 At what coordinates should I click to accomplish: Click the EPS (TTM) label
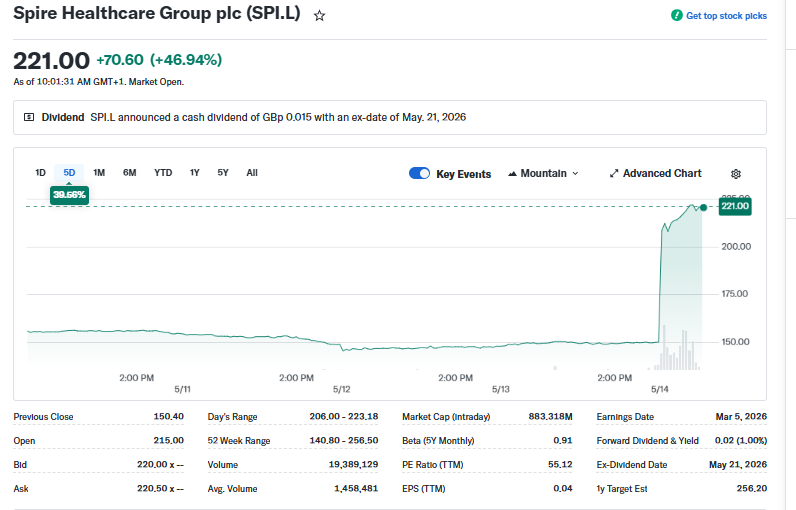[423, 488]
